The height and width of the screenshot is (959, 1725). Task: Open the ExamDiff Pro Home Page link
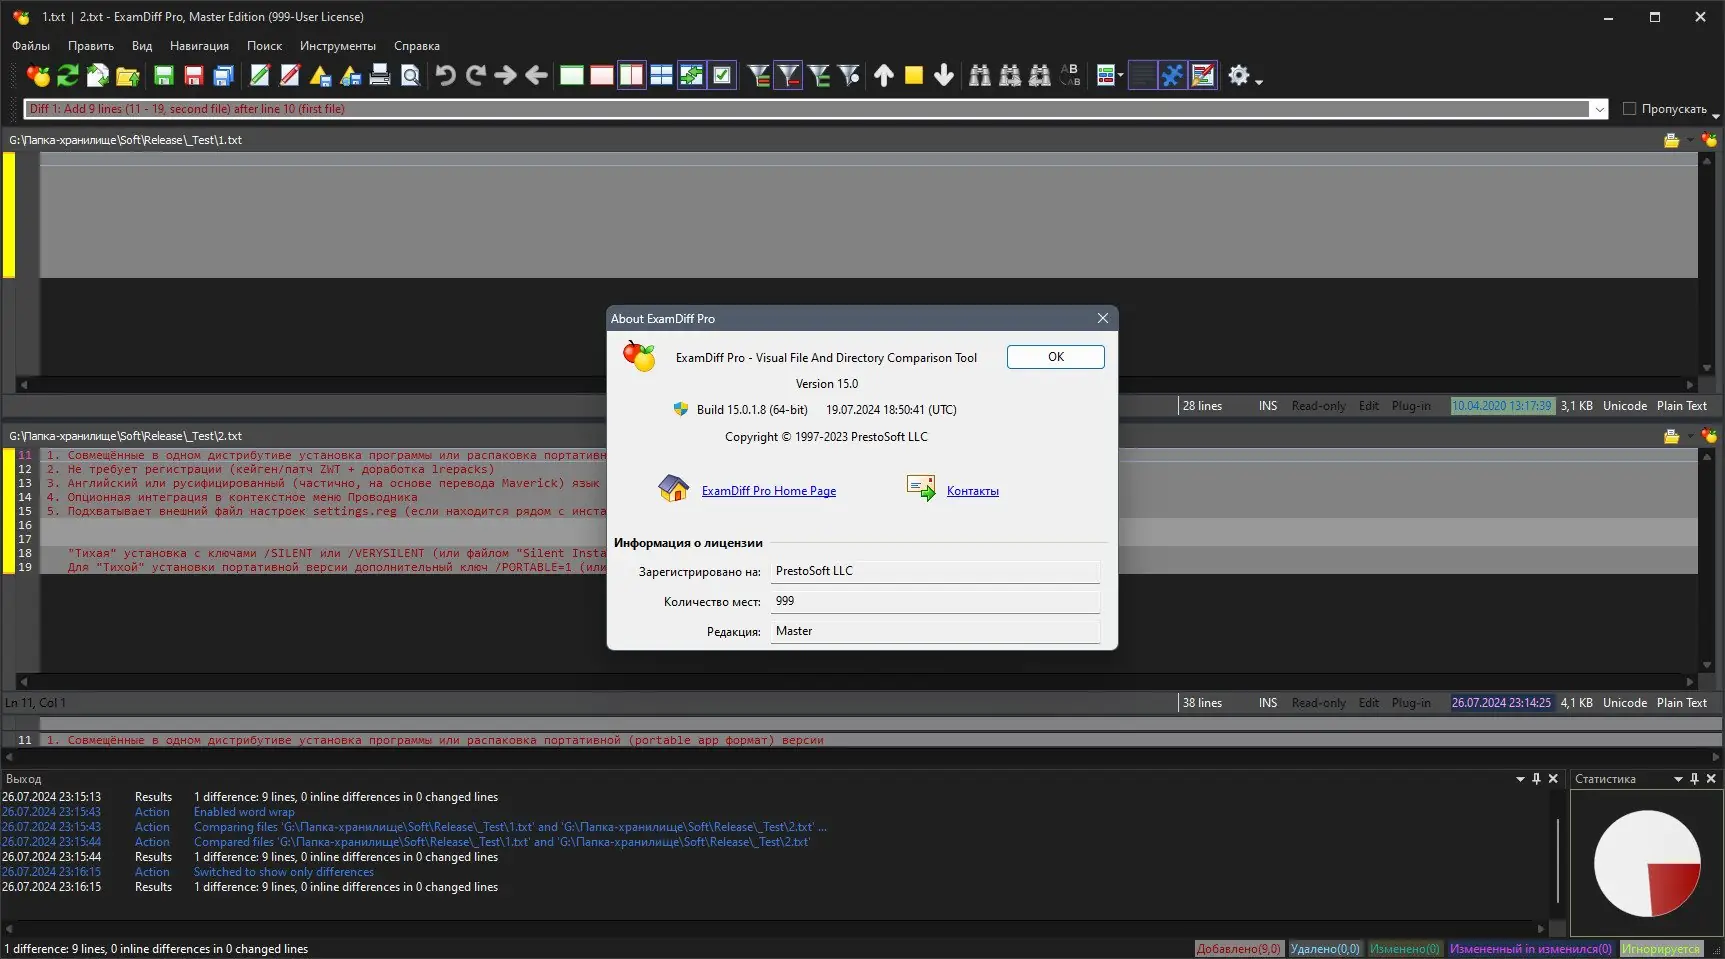(769, 491)
